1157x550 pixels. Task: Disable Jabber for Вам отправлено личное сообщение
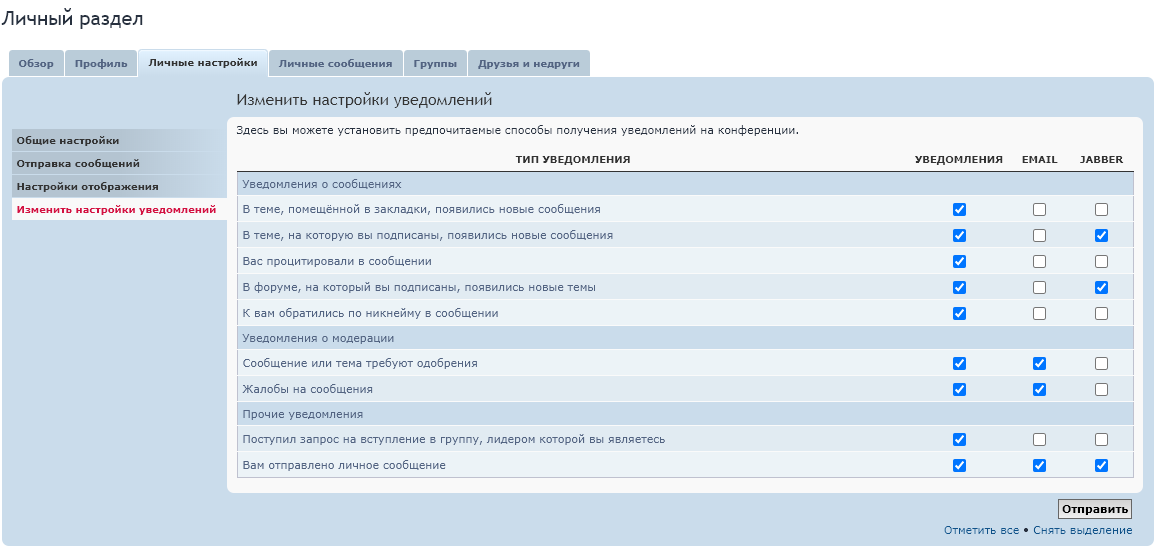pos(1101,465)
